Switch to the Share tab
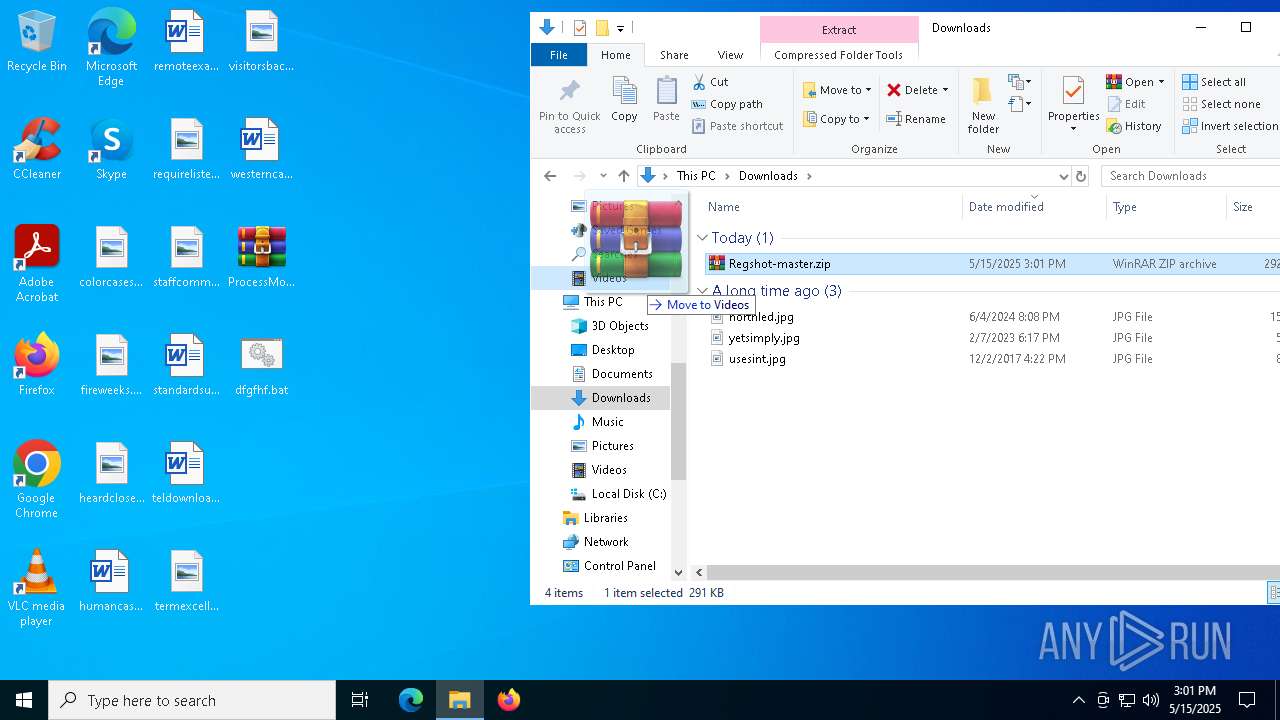This screenshot has height=720, width=1280. (x=674, y=55)
